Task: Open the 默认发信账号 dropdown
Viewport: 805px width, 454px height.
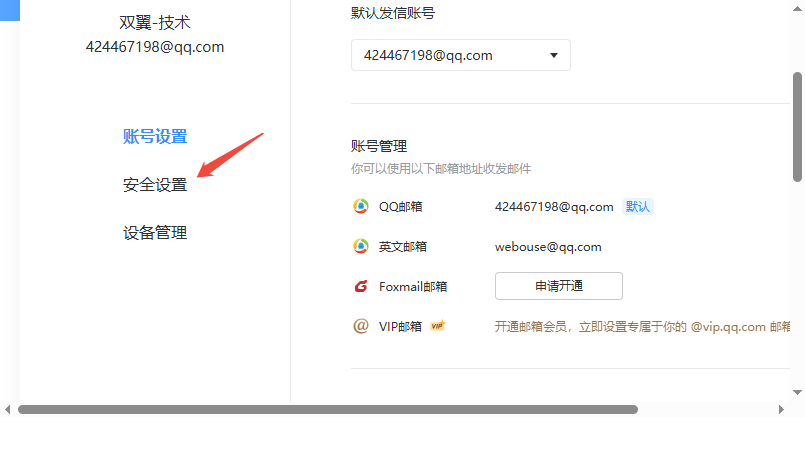Action: click(x=461, y=55)
